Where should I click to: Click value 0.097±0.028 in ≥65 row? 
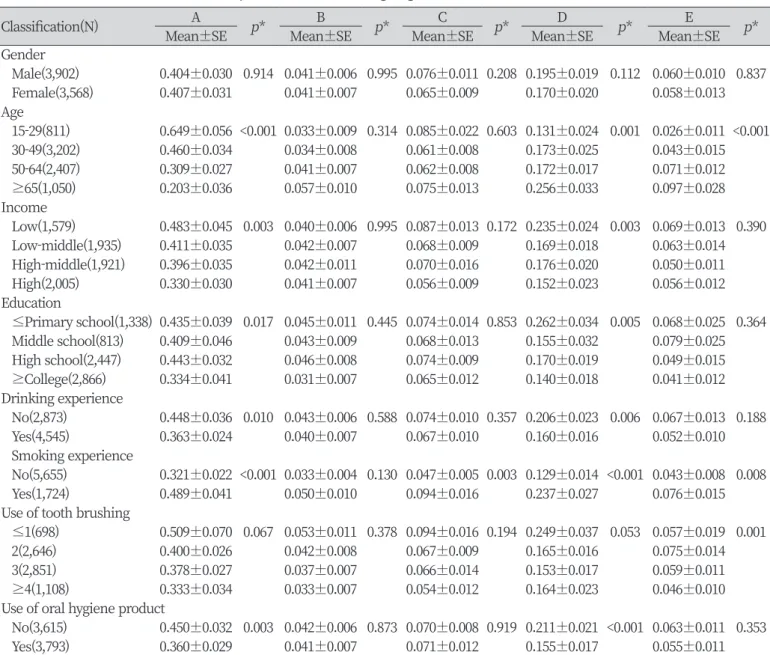pos(688,189)
